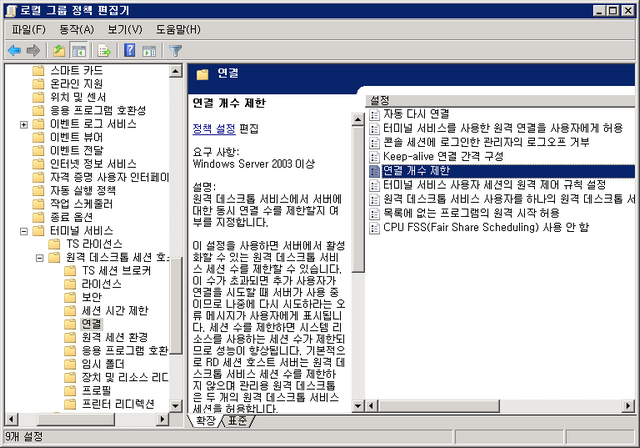Click the folder icon beside 종료 옵션

38,217
